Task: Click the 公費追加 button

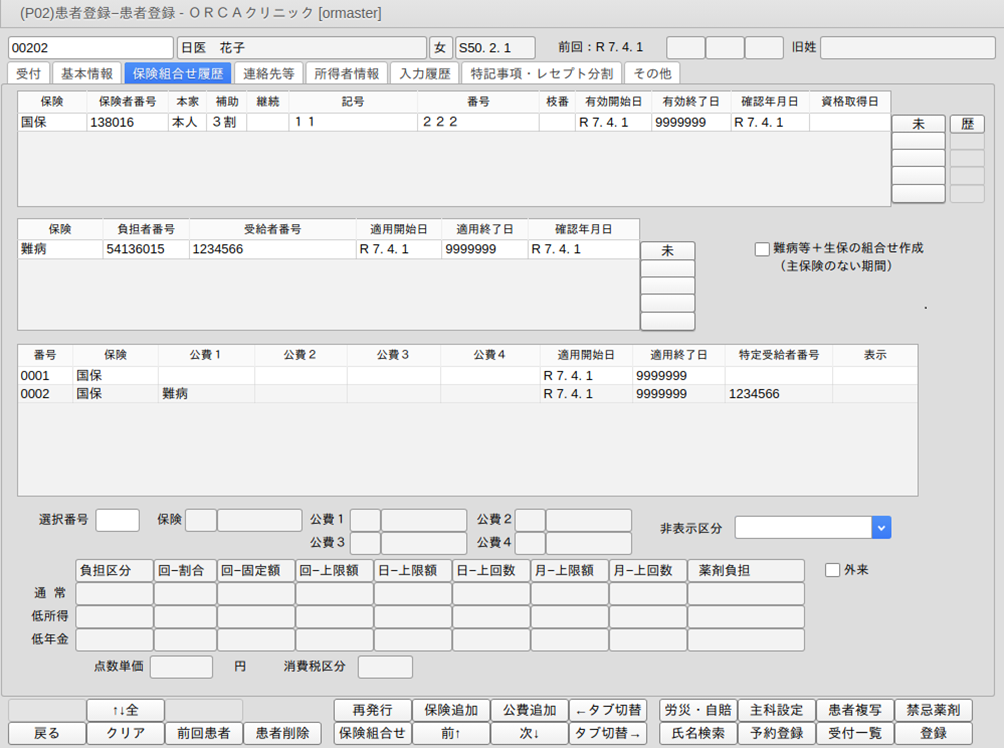Action: click(529, 710)
